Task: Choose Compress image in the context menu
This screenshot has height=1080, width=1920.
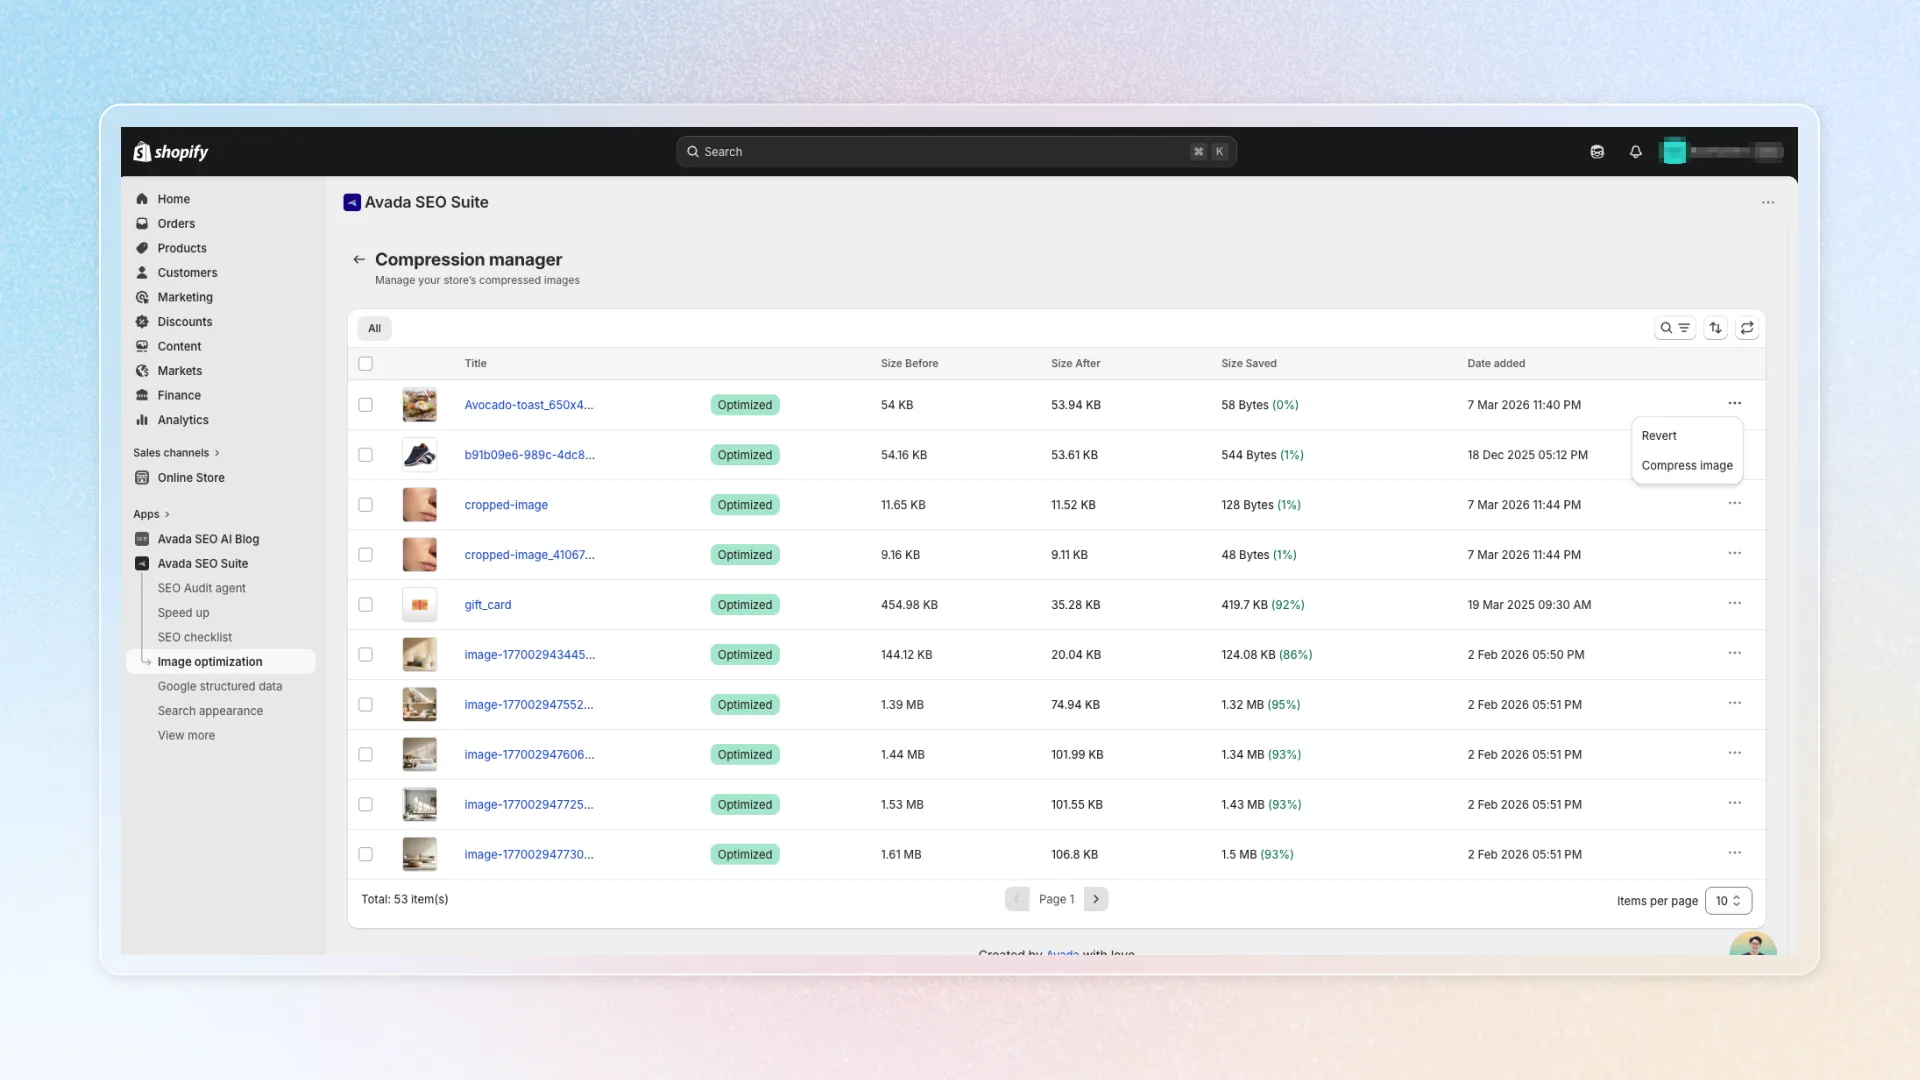Action: 1687,466
